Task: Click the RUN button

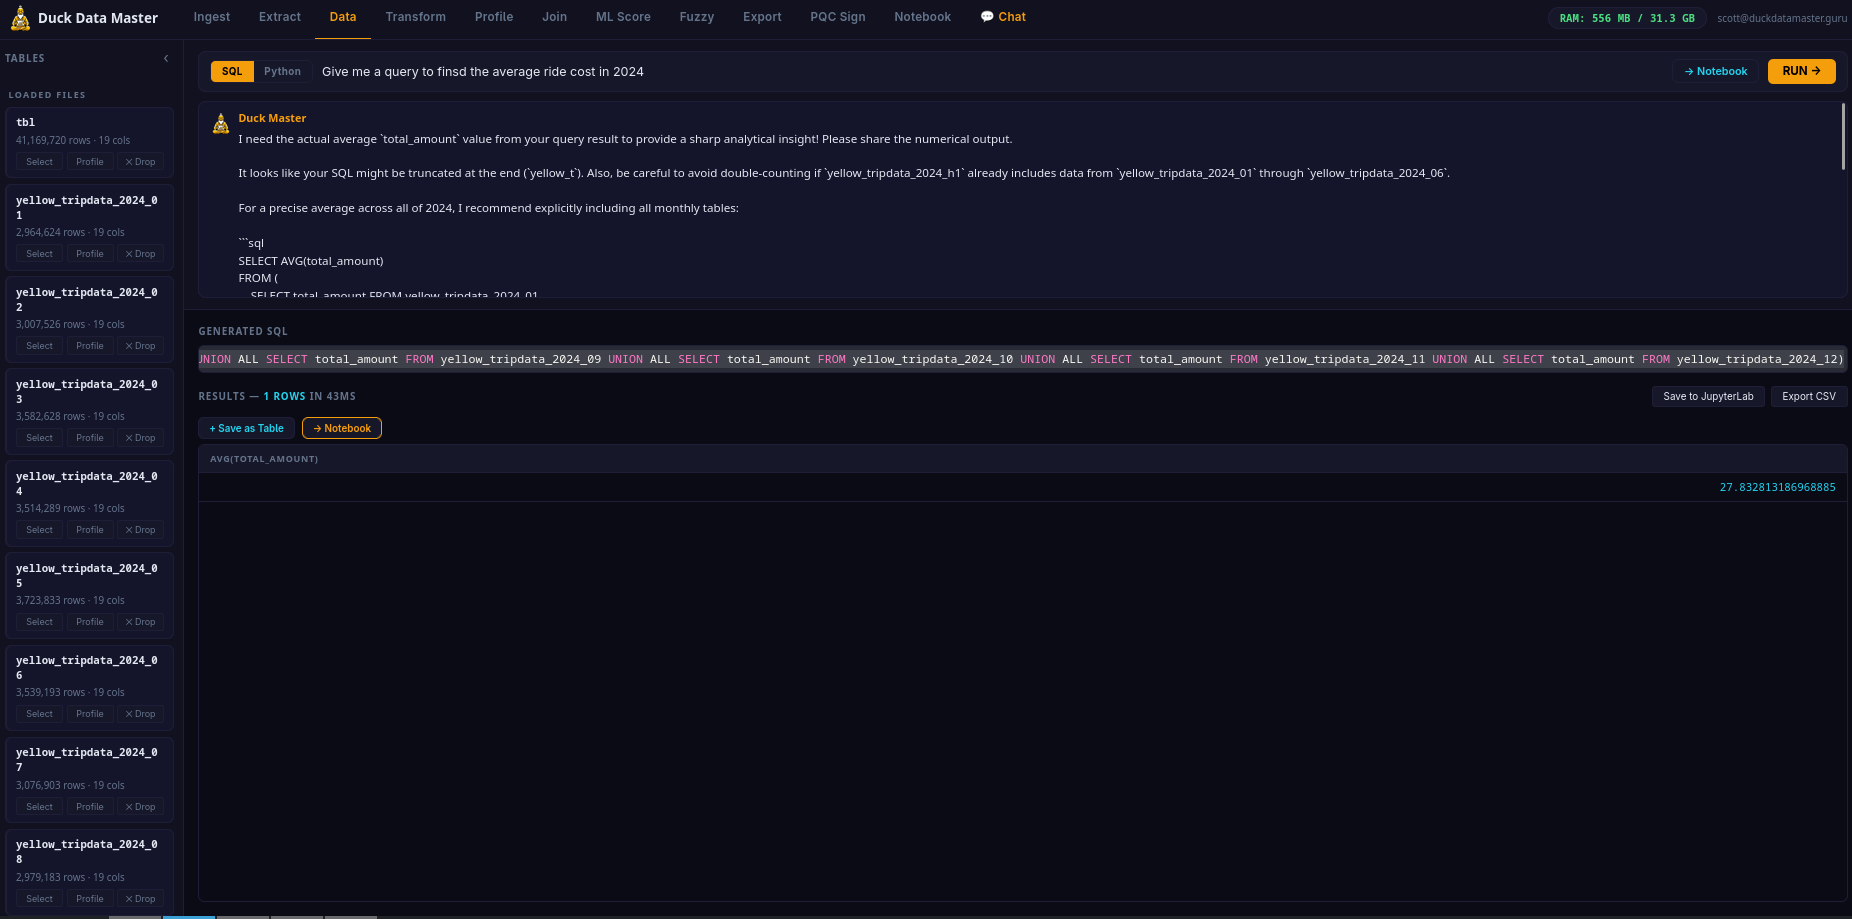Action: pos(1801,71)
